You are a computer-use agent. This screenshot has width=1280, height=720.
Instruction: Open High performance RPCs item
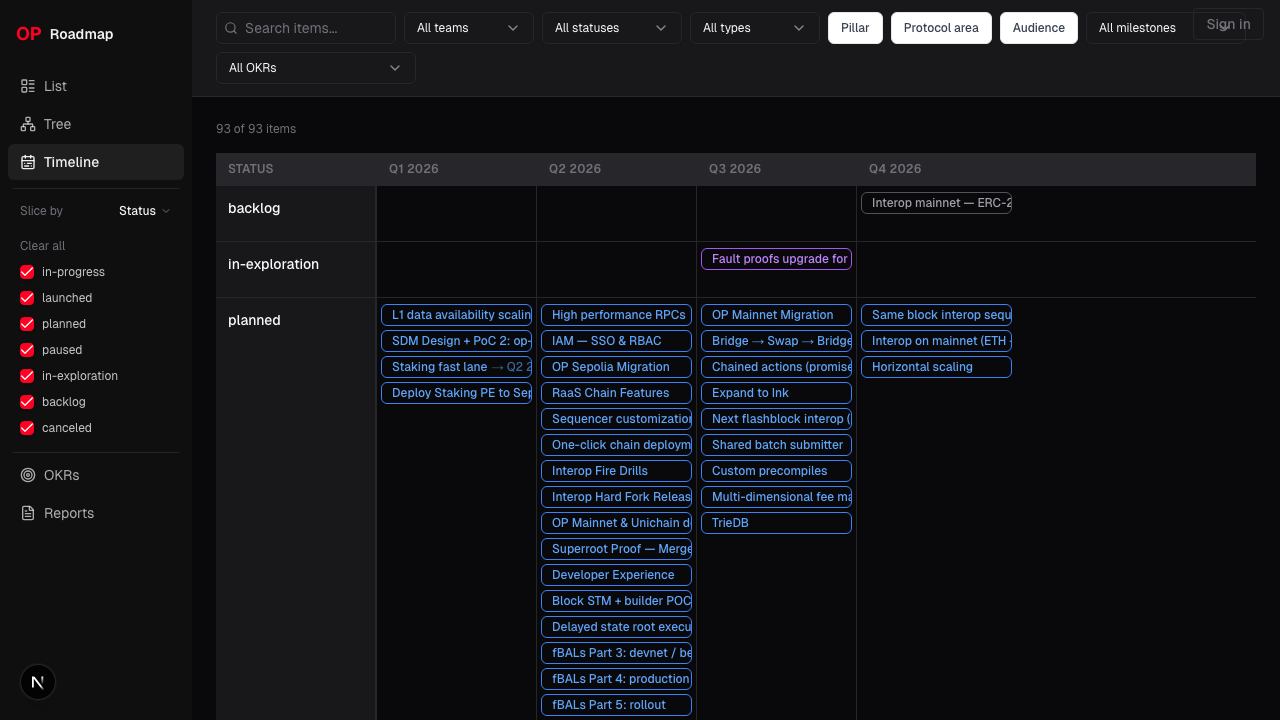(x=616, y=315)
